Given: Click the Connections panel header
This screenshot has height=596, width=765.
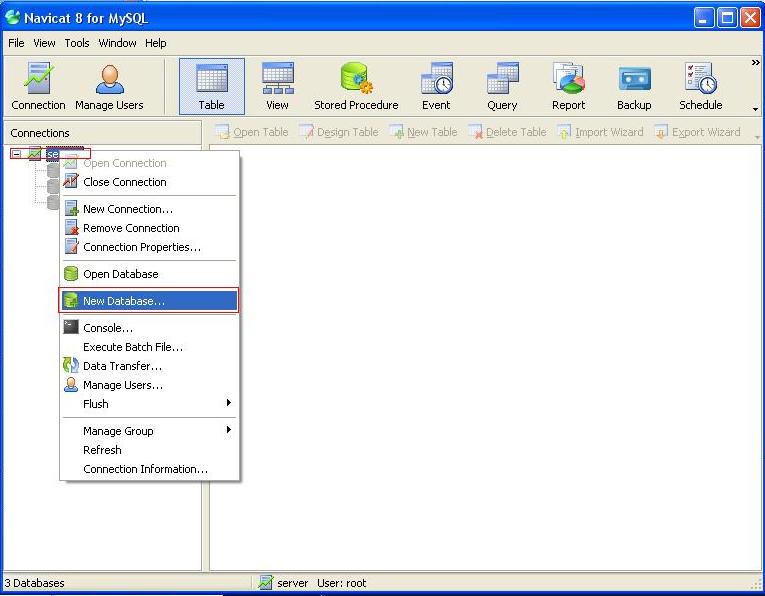Looking at the screenshot, I should (x=102, y=133).
